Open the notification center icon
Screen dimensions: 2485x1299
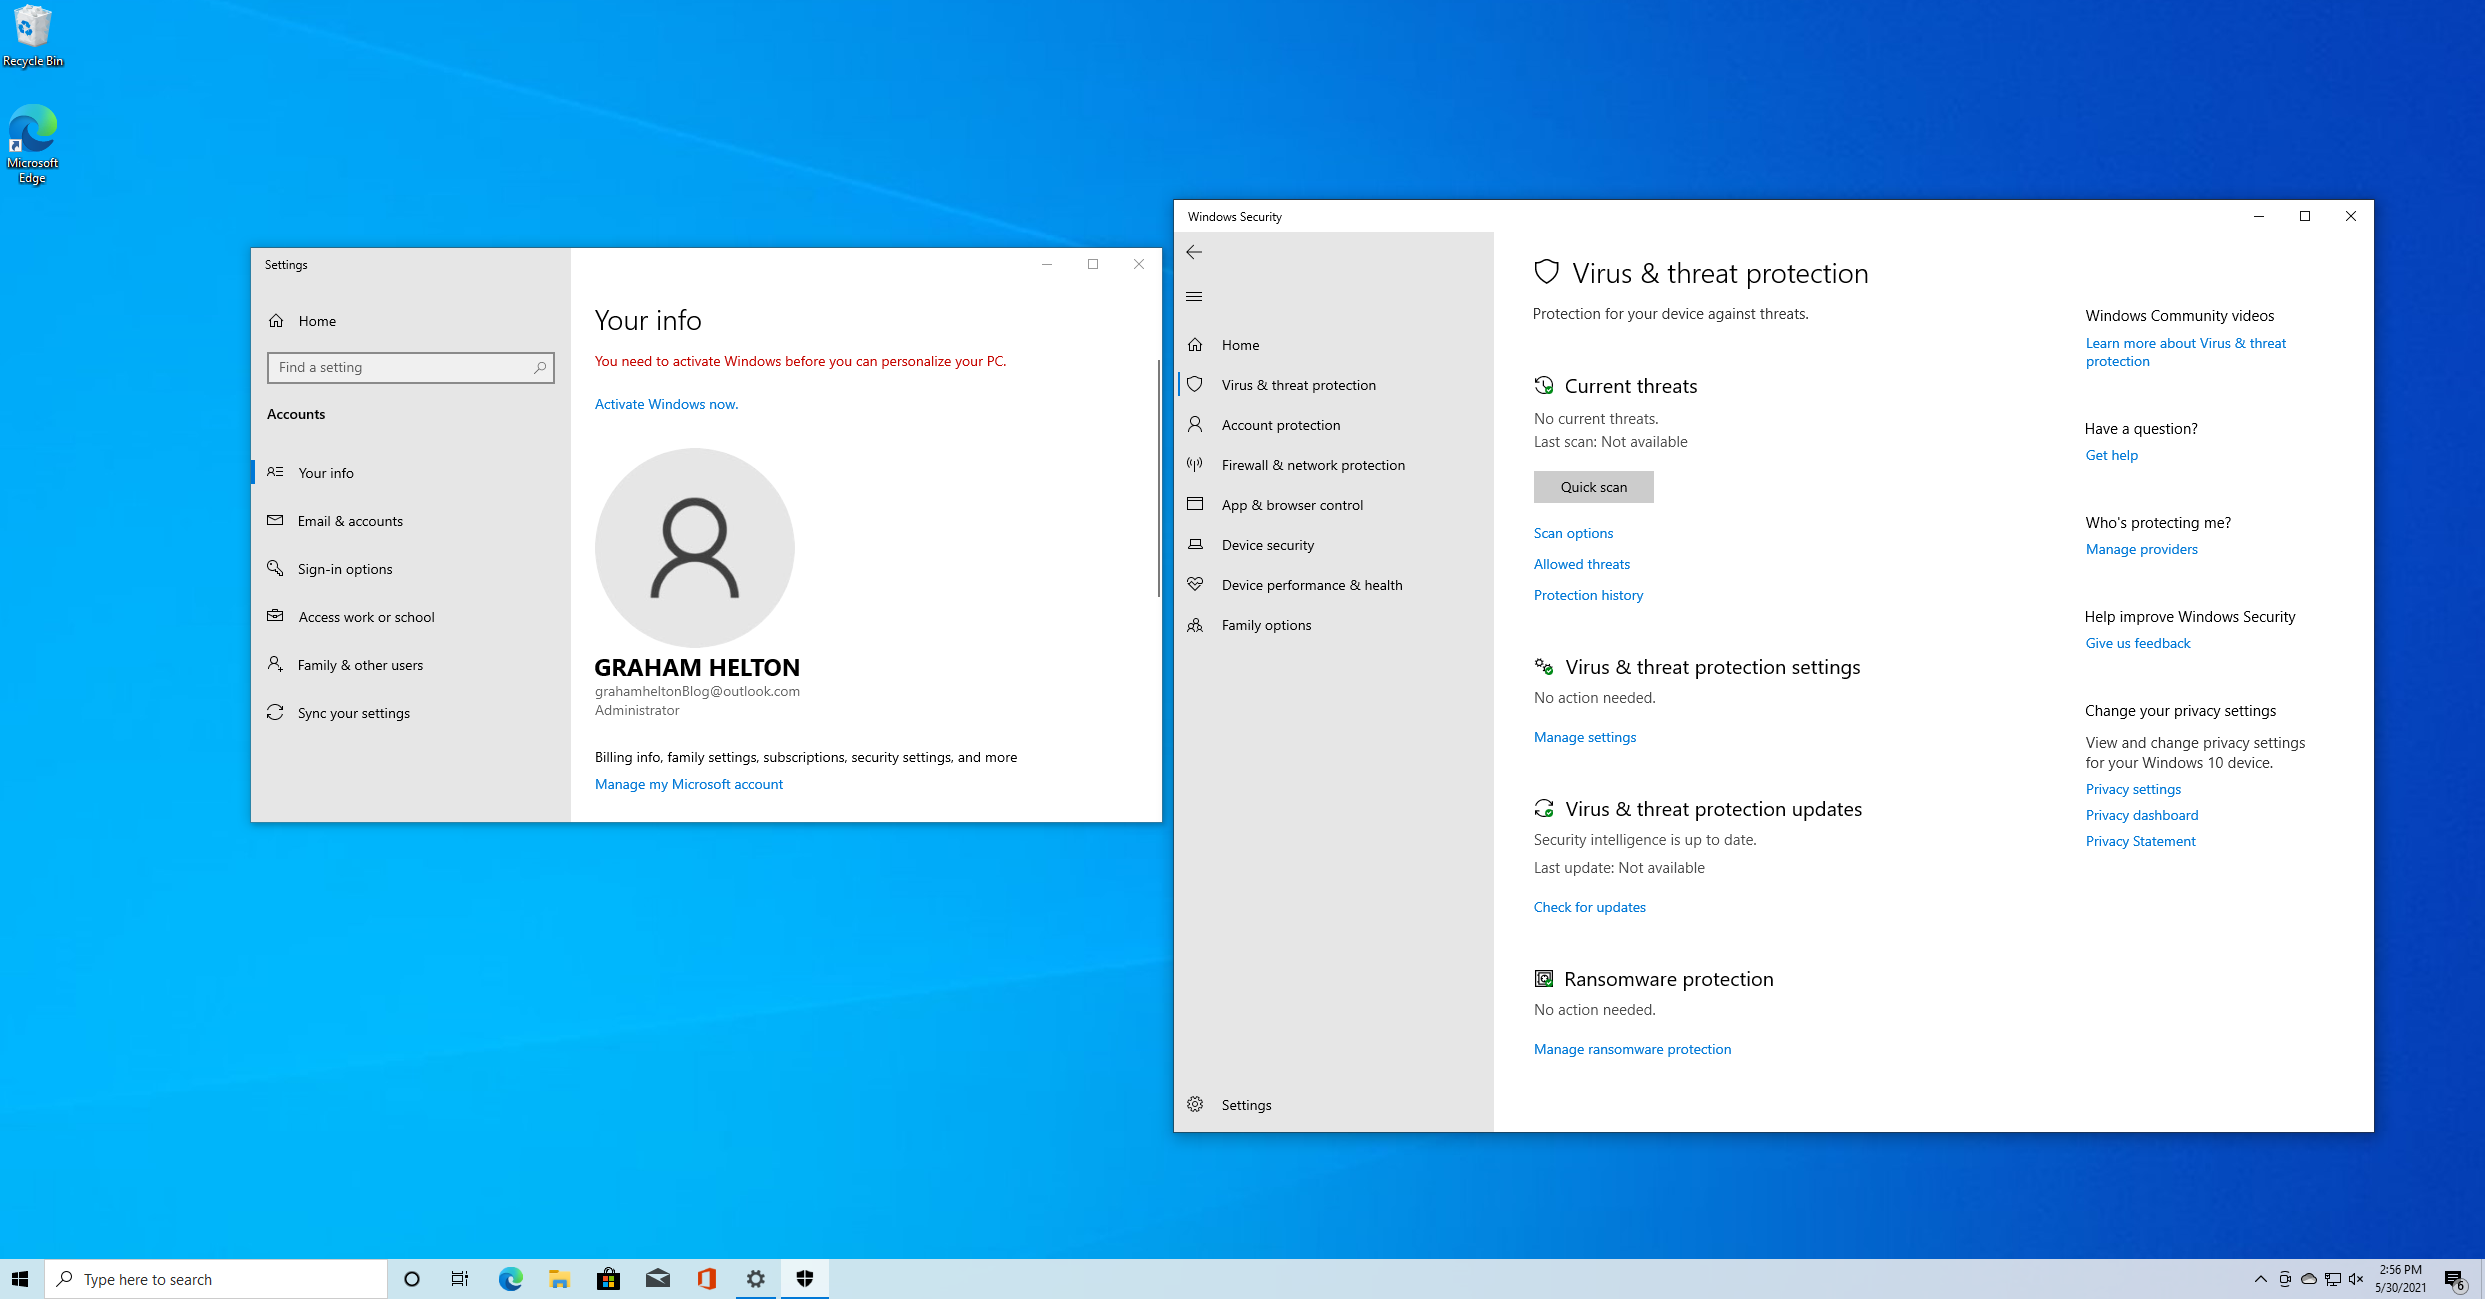click(x=2454, y=1279)
